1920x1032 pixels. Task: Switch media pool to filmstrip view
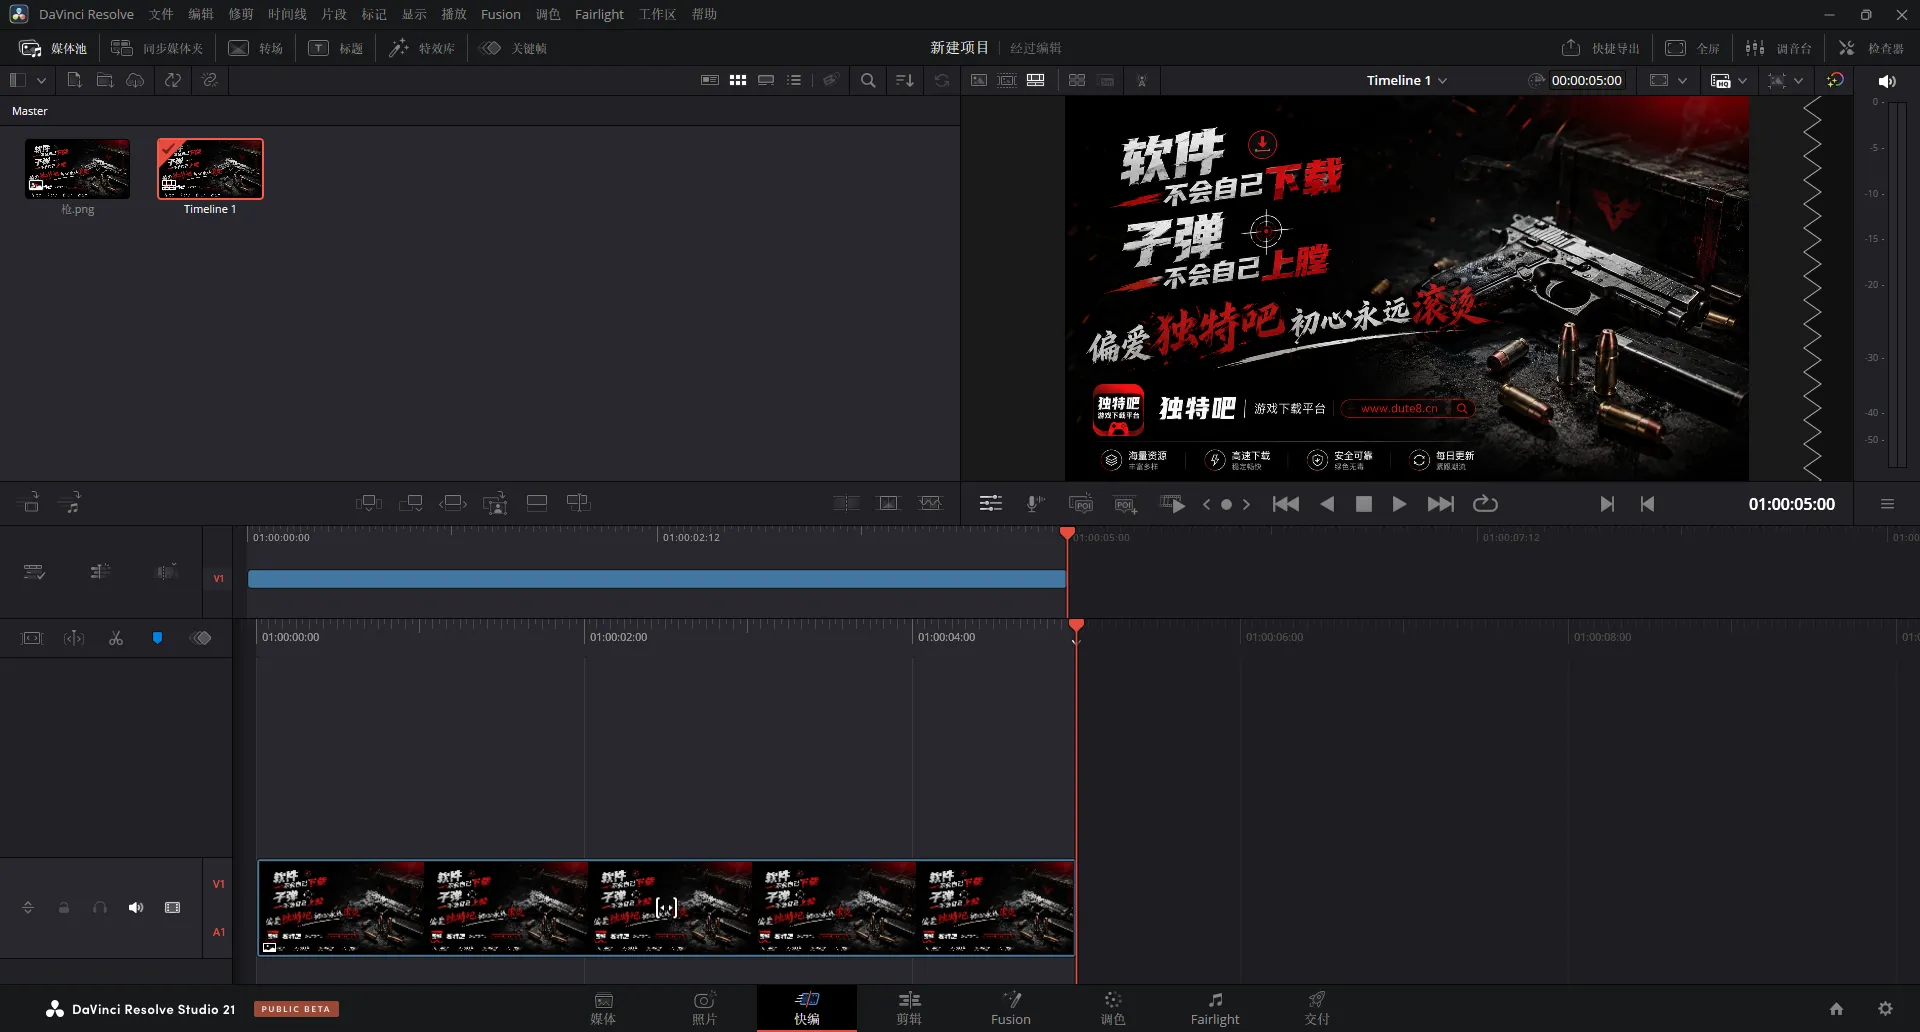[x=766, y=80]
